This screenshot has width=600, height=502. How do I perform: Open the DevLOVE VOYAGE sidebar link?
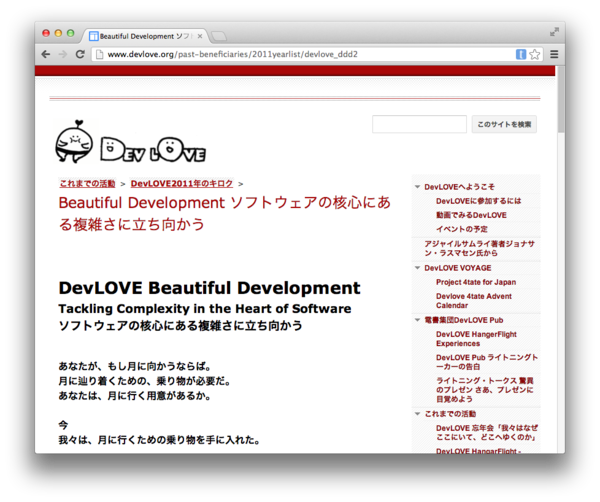(x=458, y=268)
